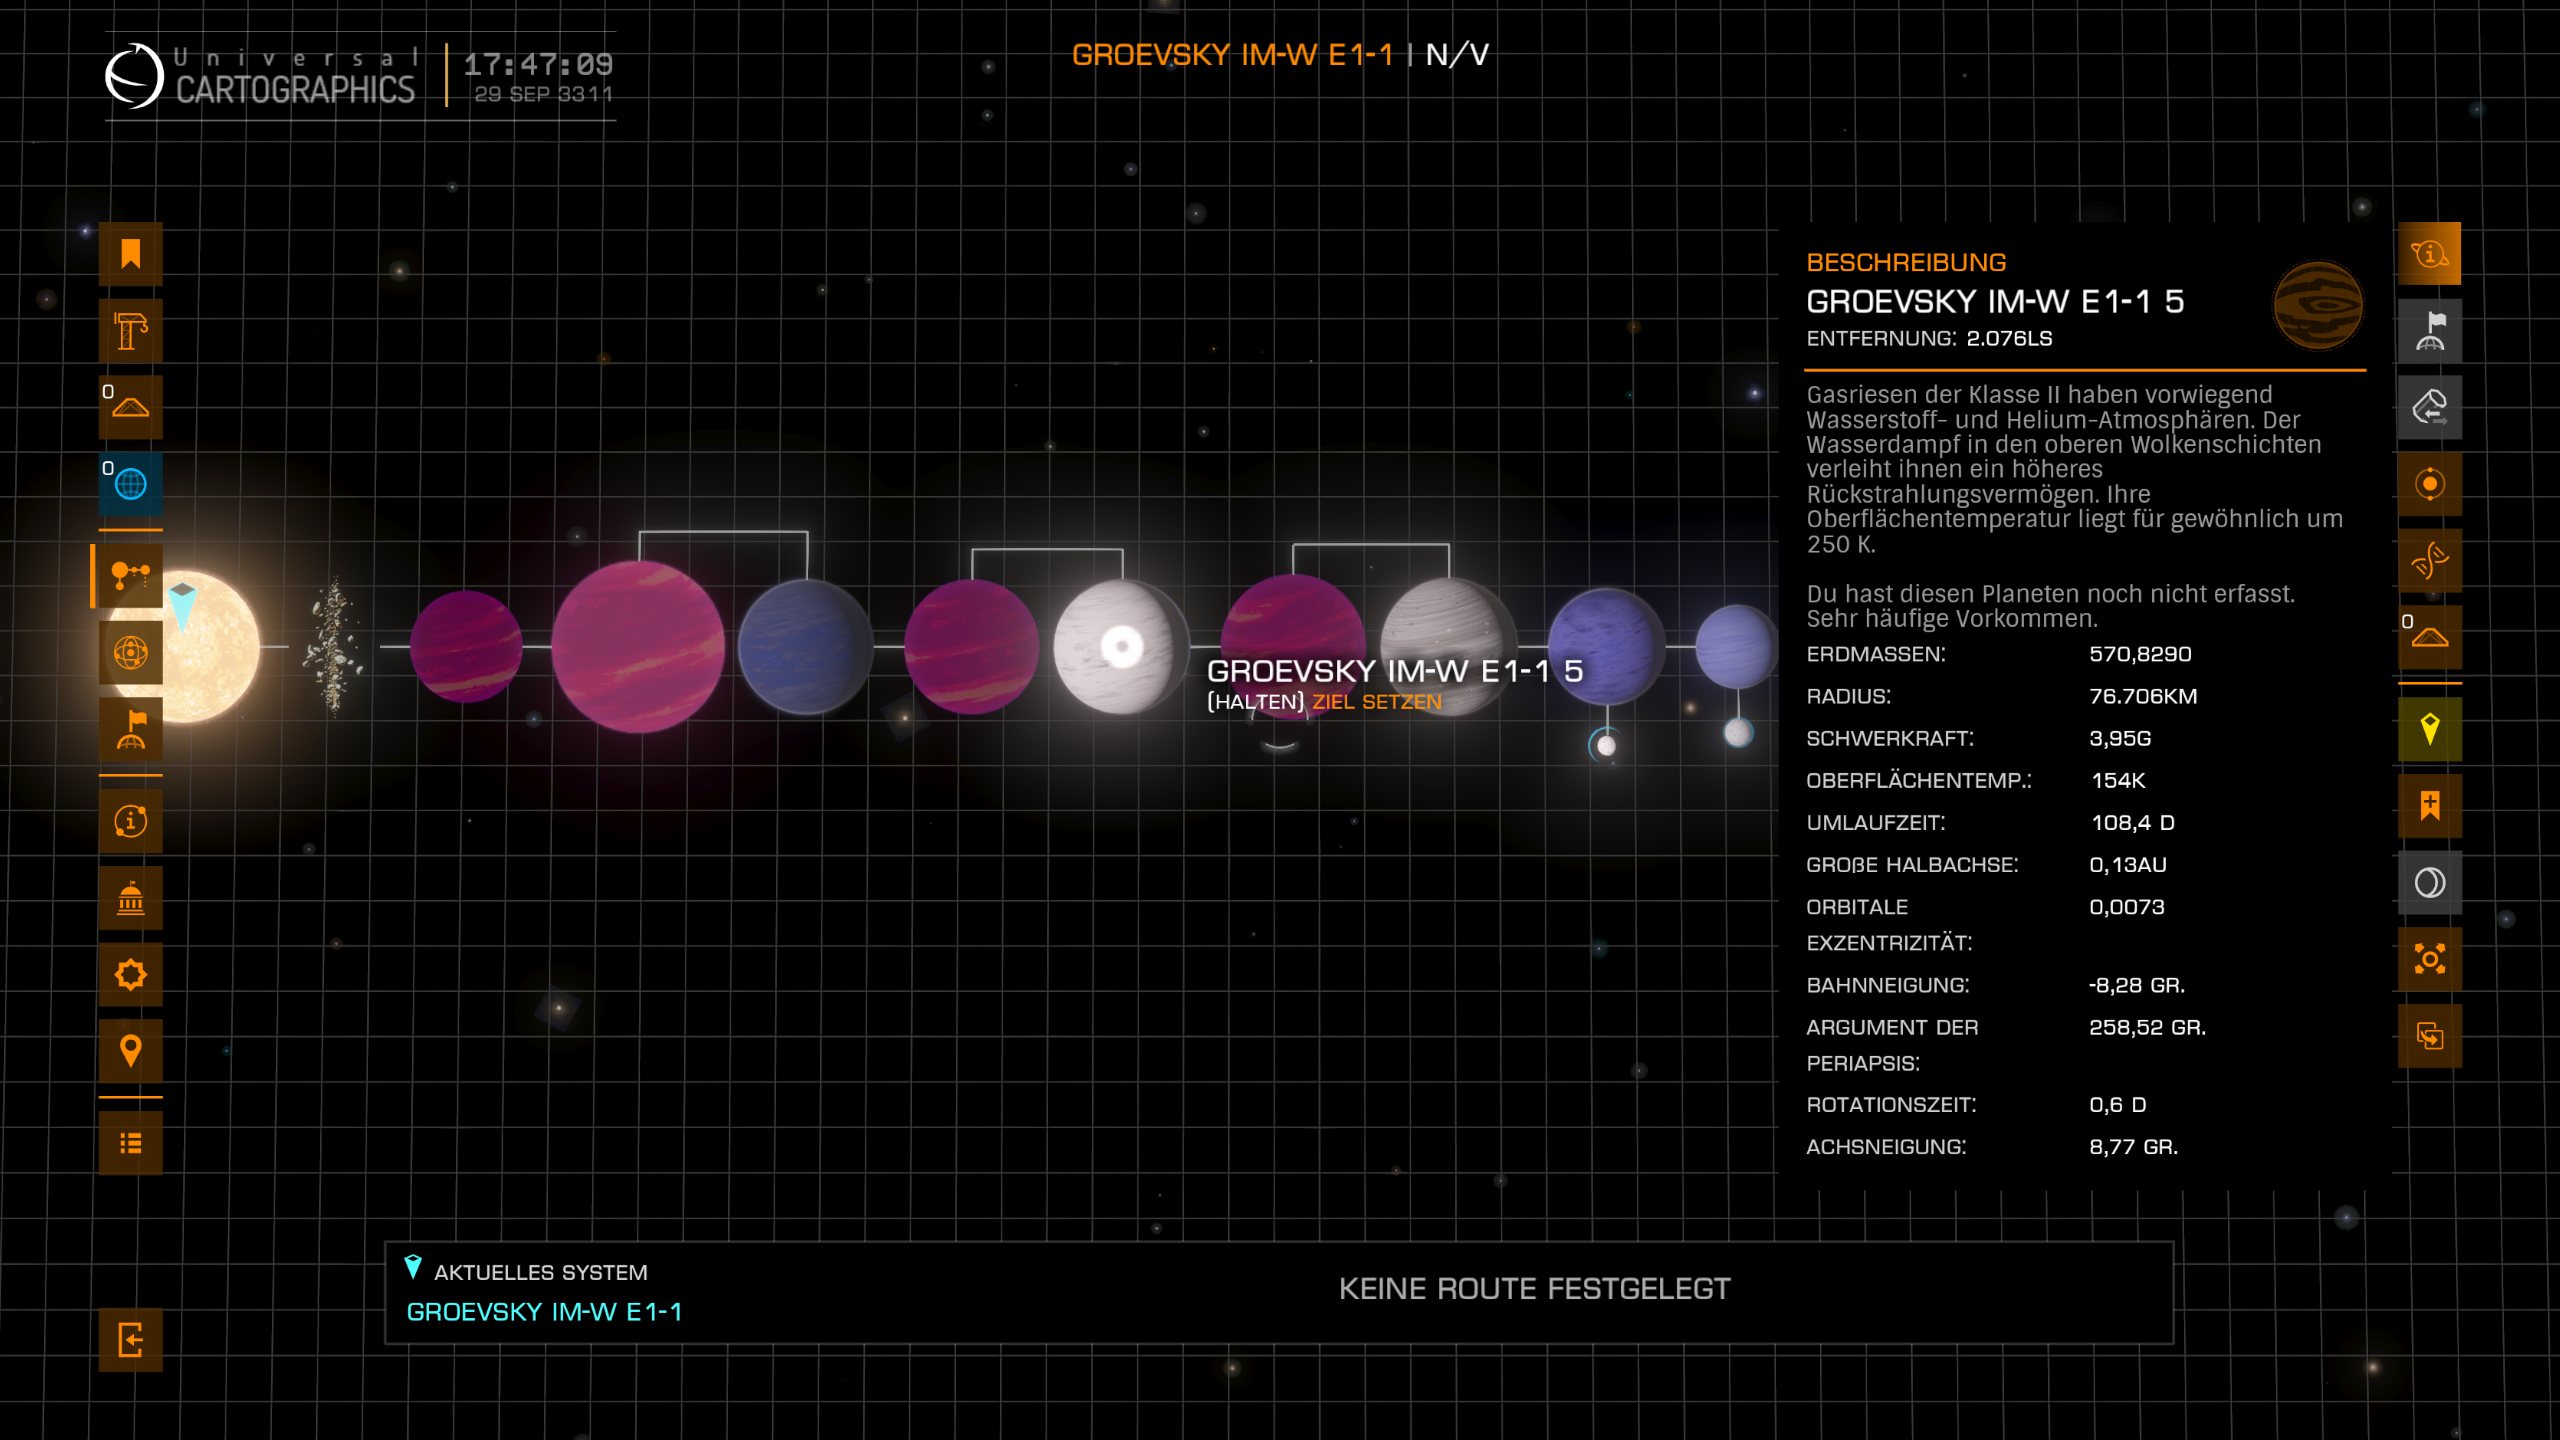
Task: Click the construction crane icon
Action: click(130, 331)
